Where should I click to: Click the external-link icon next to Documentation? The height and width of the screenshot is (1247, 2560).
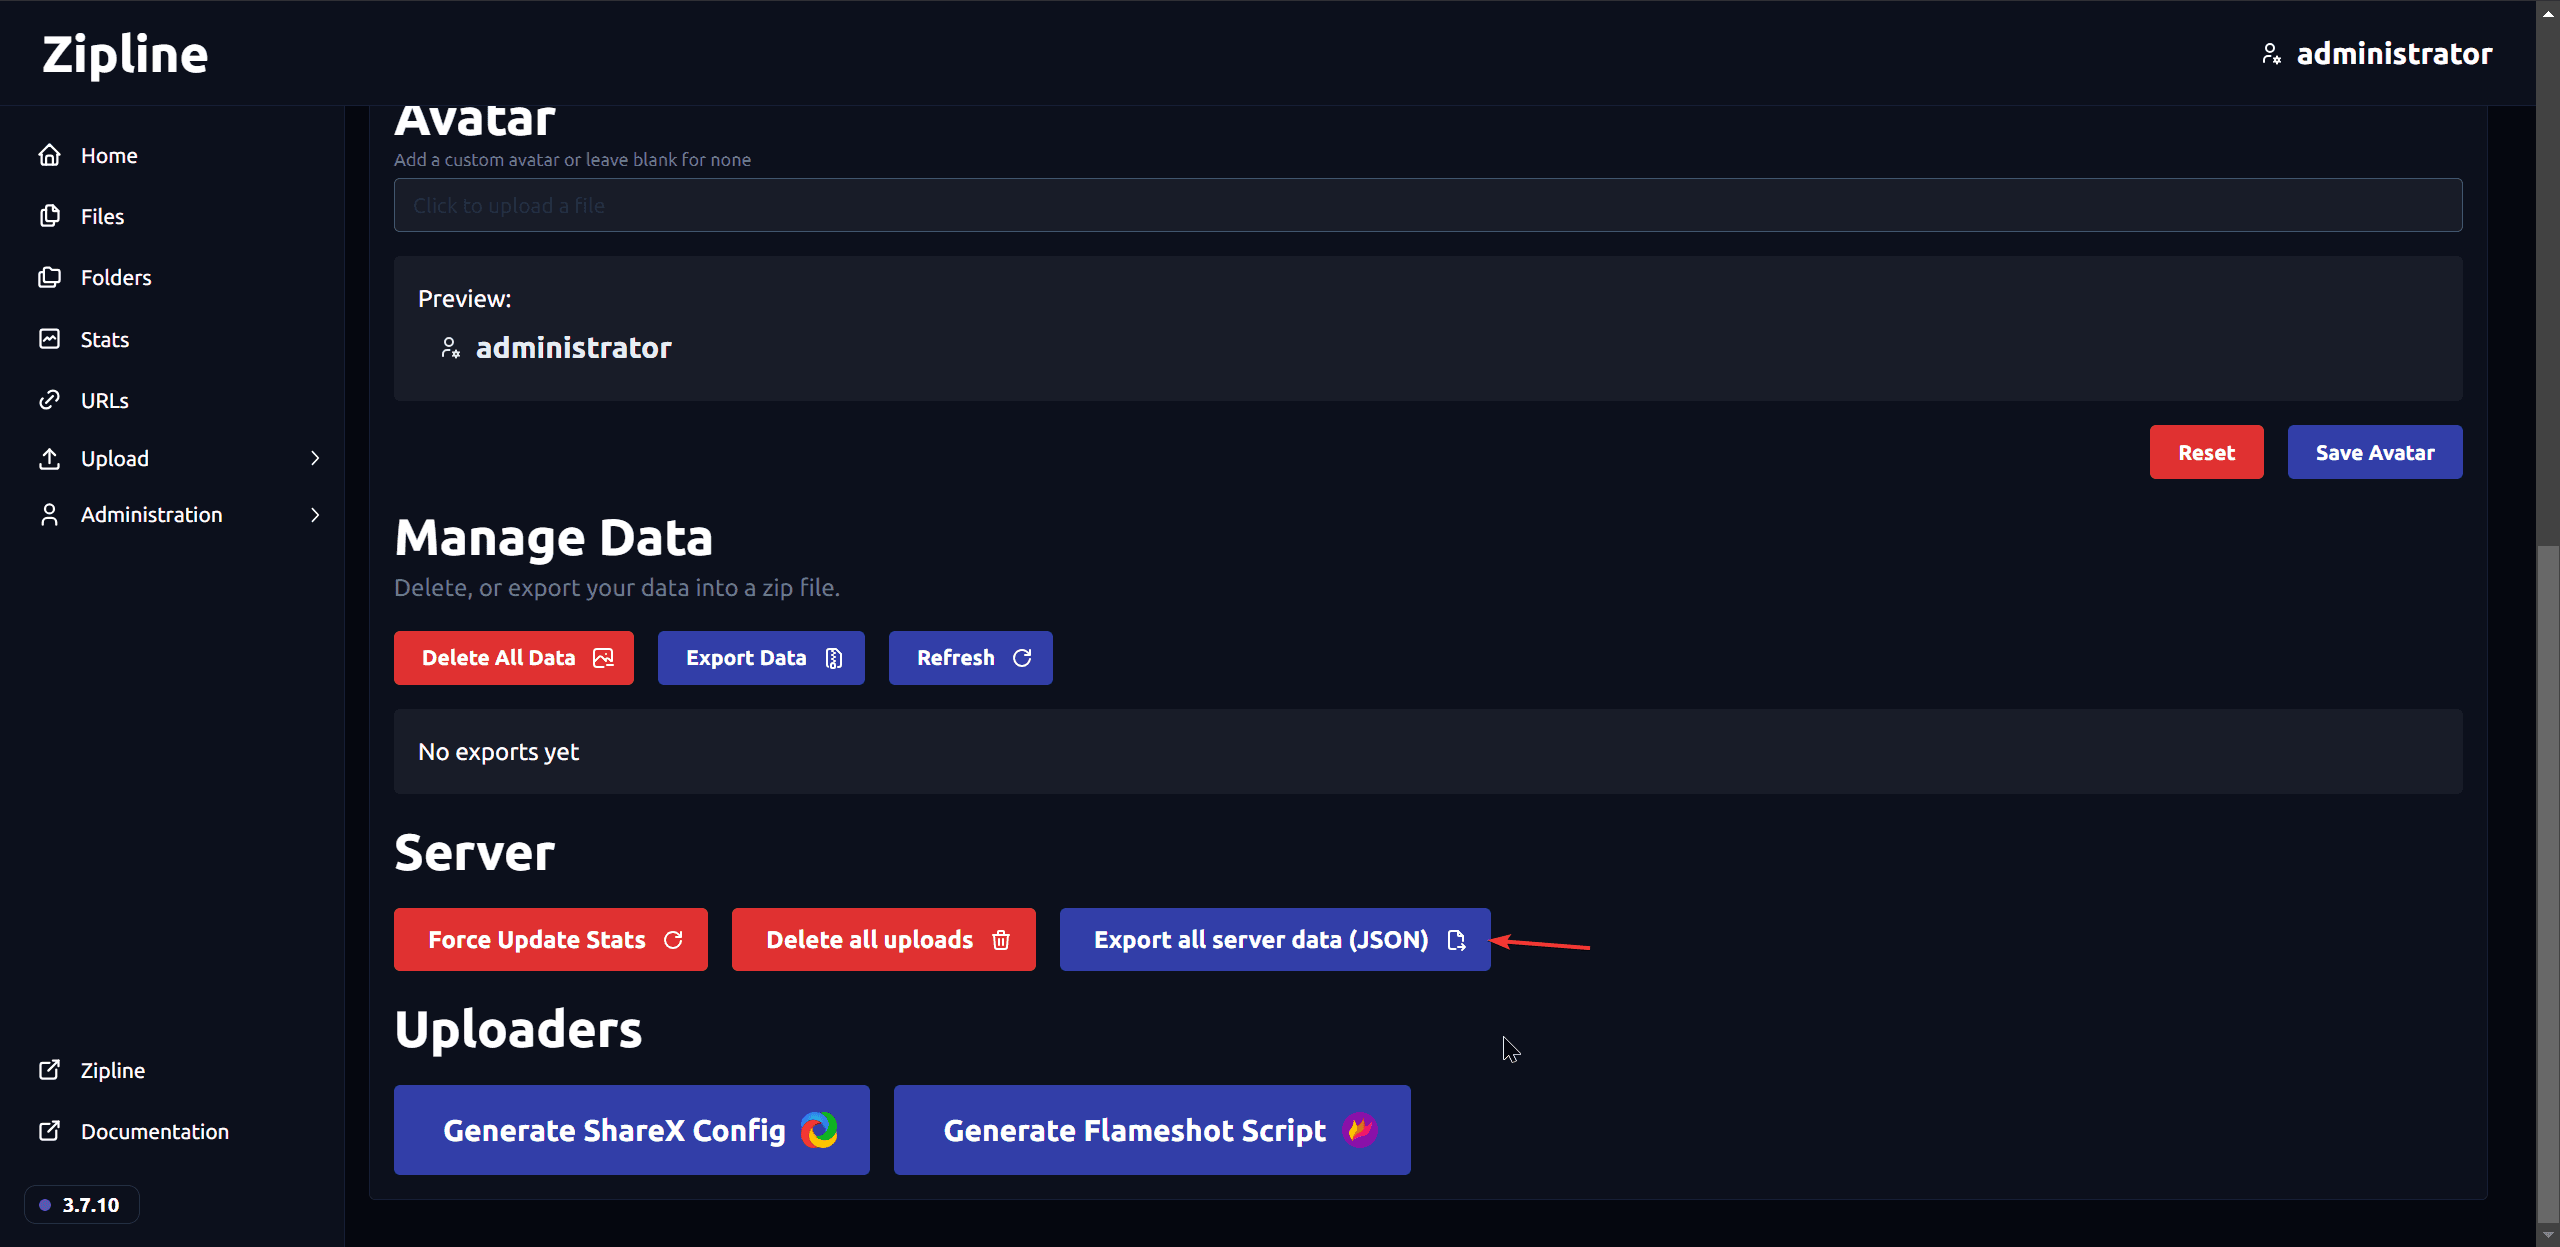tap(51, 1131)
